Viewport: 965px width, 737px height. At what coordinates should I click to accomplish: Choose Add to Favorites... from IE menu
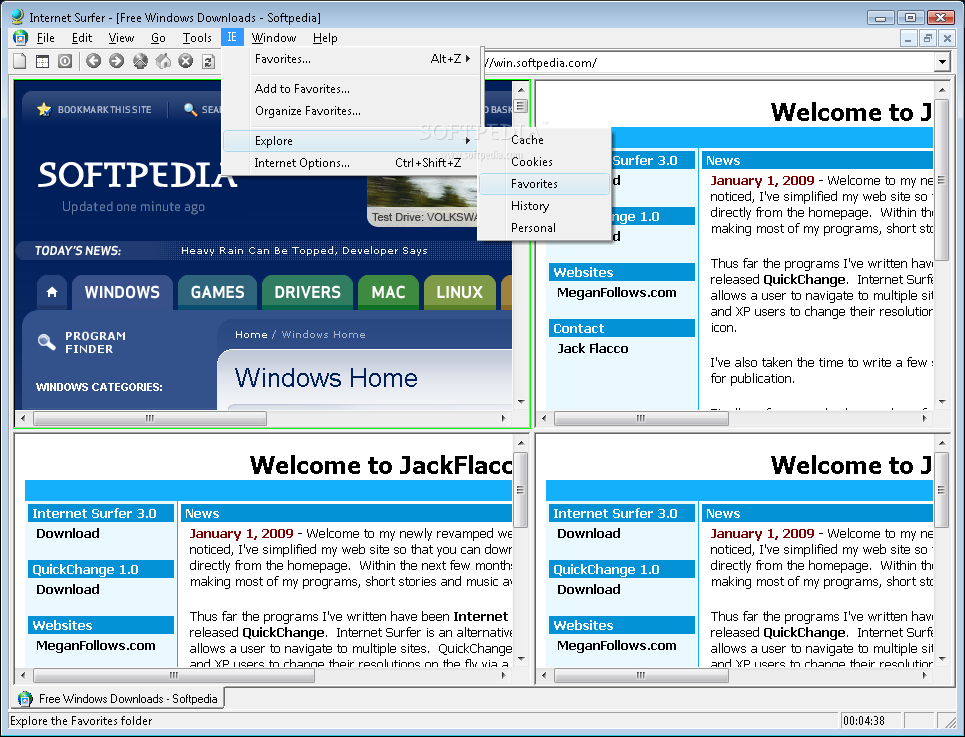(352, 89)
